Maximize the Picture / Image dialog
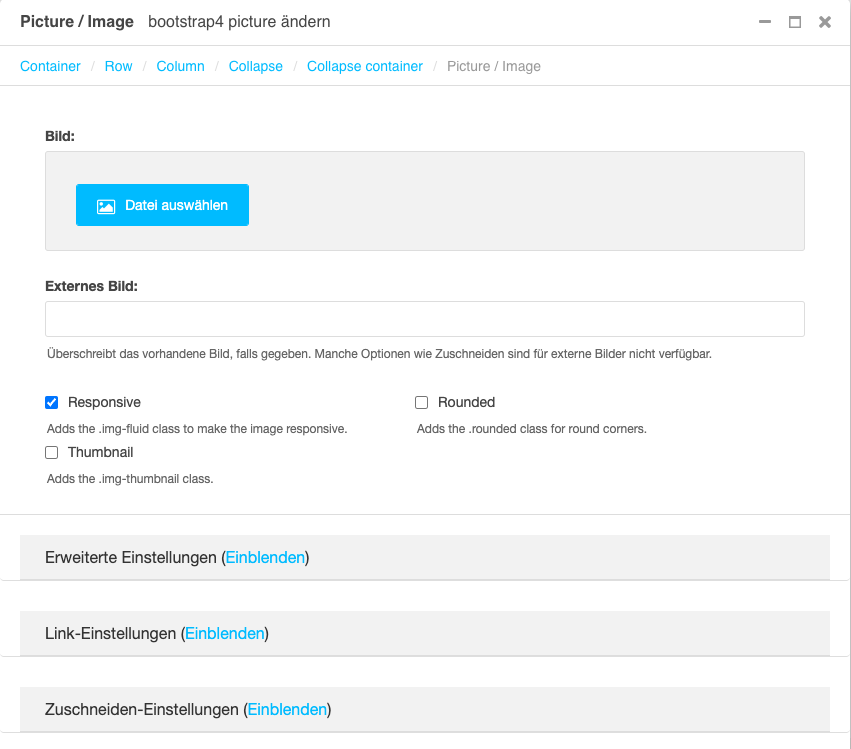This screenshot has width=851, height=749. [794, 21]
